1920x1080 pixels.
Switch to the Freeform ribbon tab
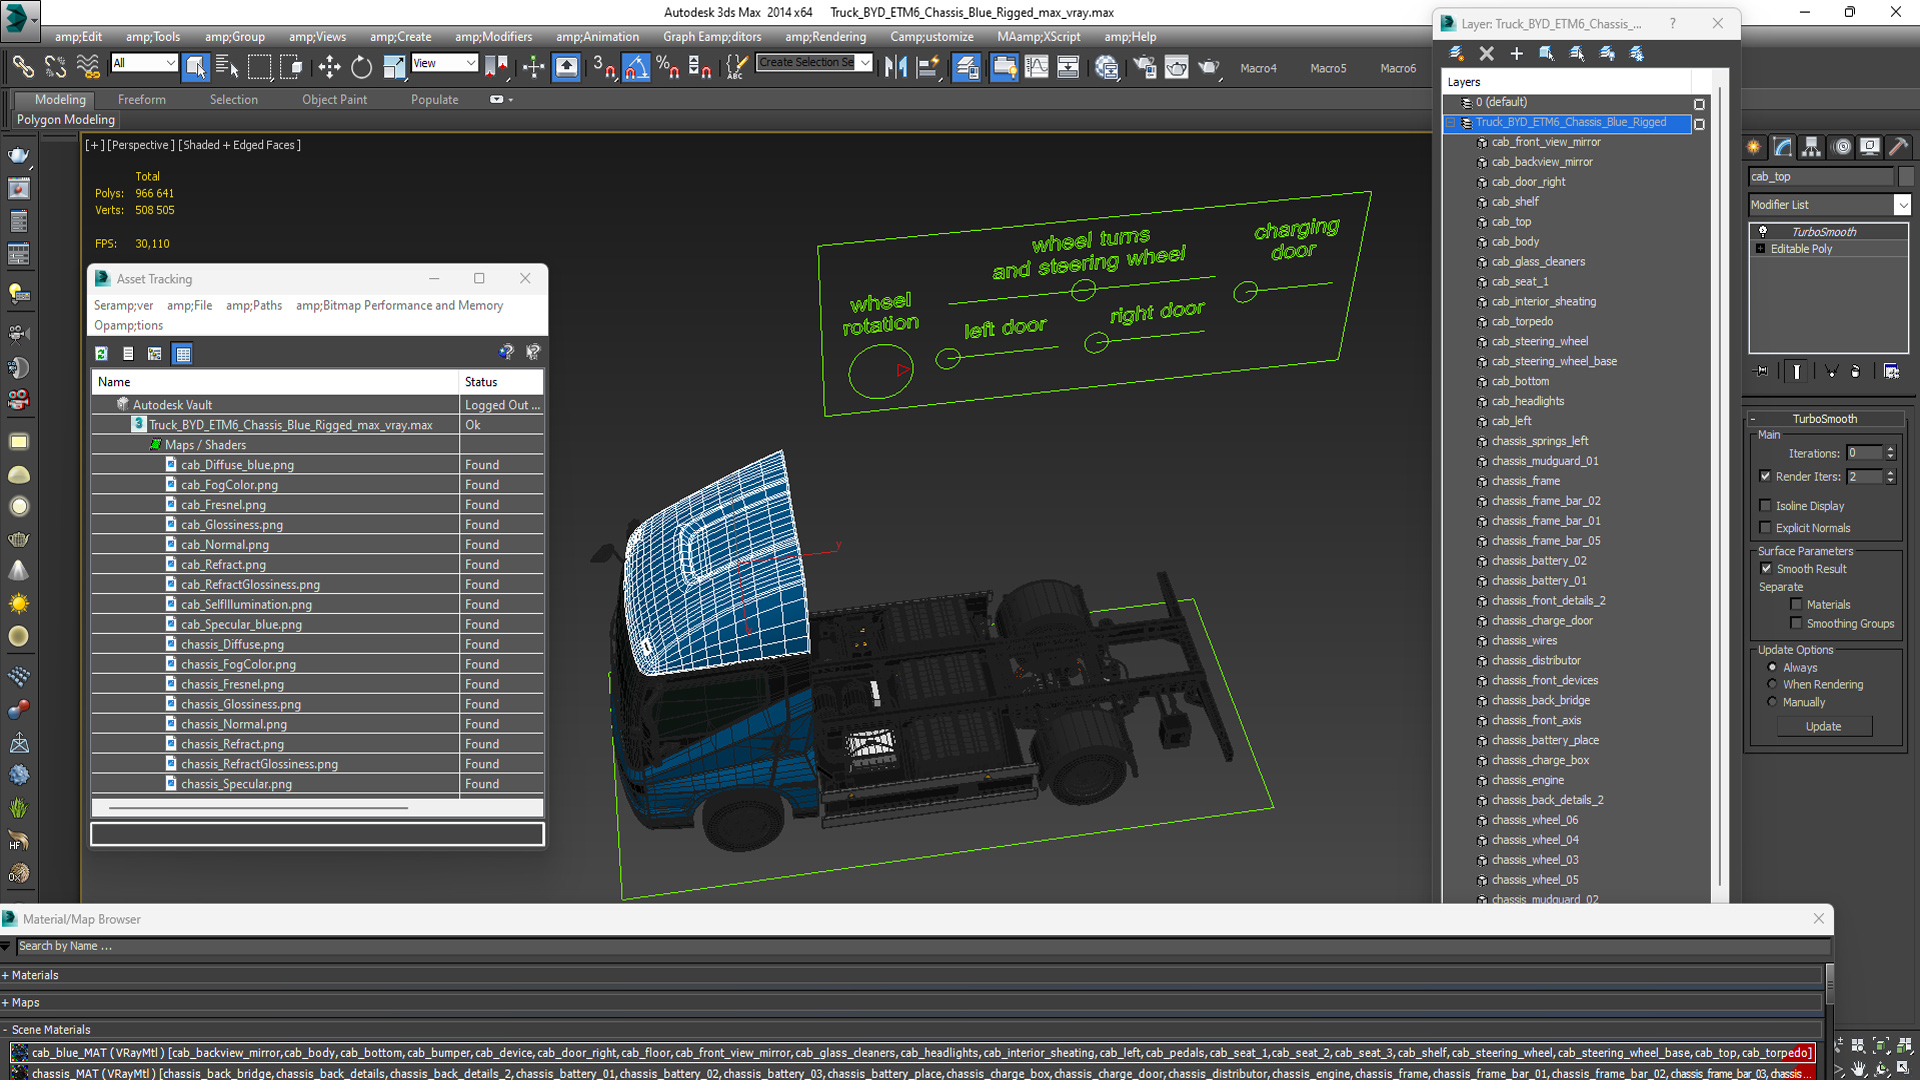click(142, 99)
